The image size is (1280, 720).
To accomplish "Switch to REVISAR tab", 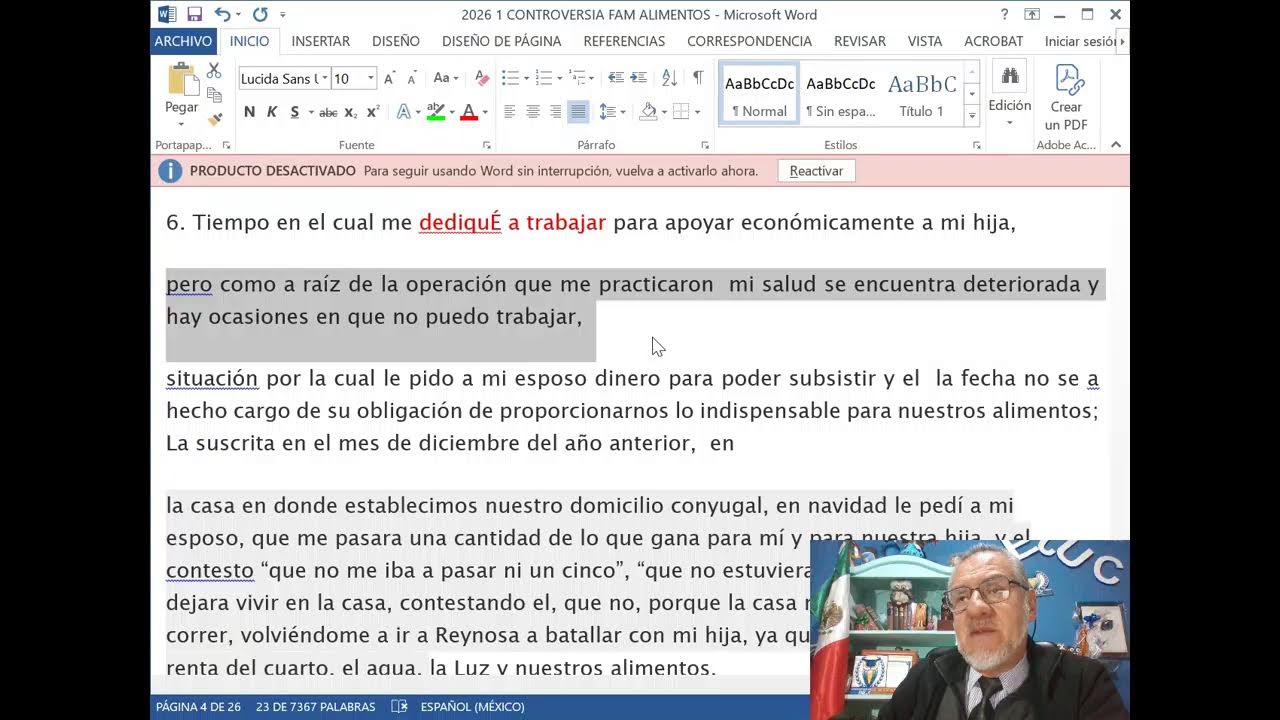I will pyautogui.click(x=860, y=41).
